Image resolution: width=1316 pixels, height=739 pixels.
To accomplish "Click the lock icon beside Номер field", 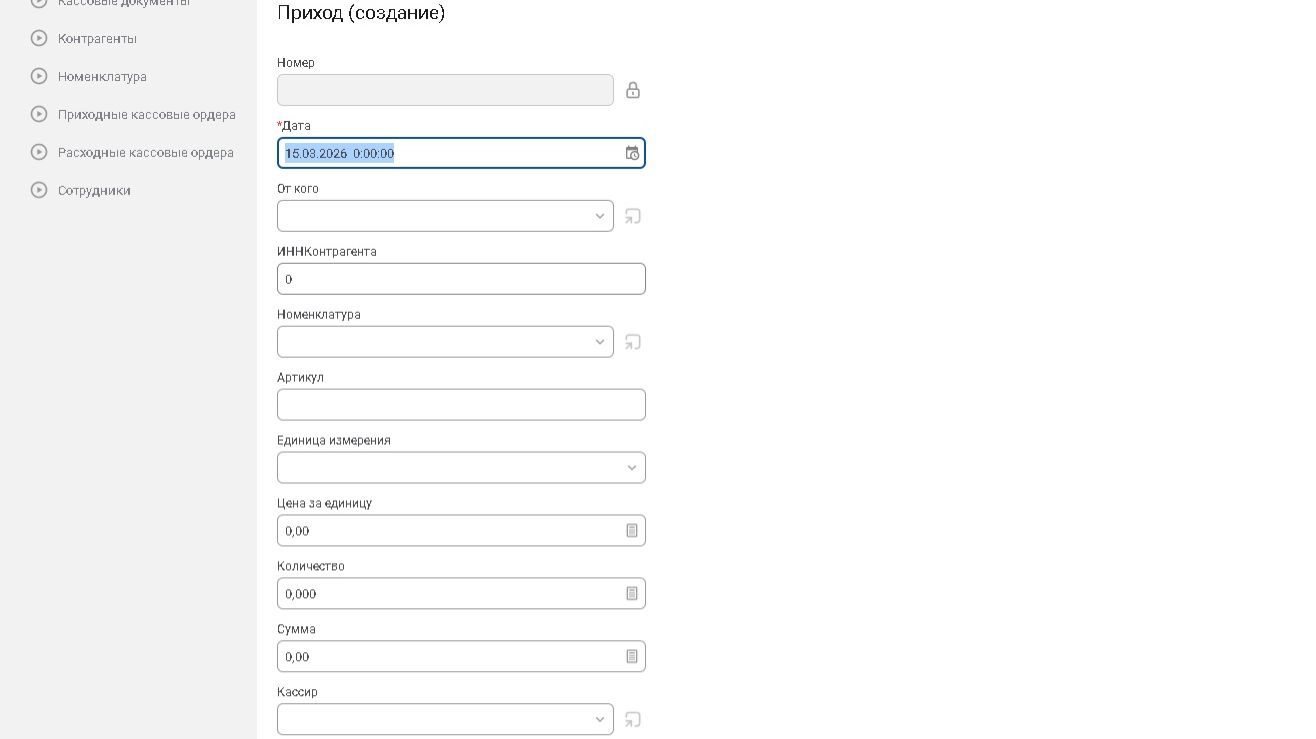I will click(633, 90).
